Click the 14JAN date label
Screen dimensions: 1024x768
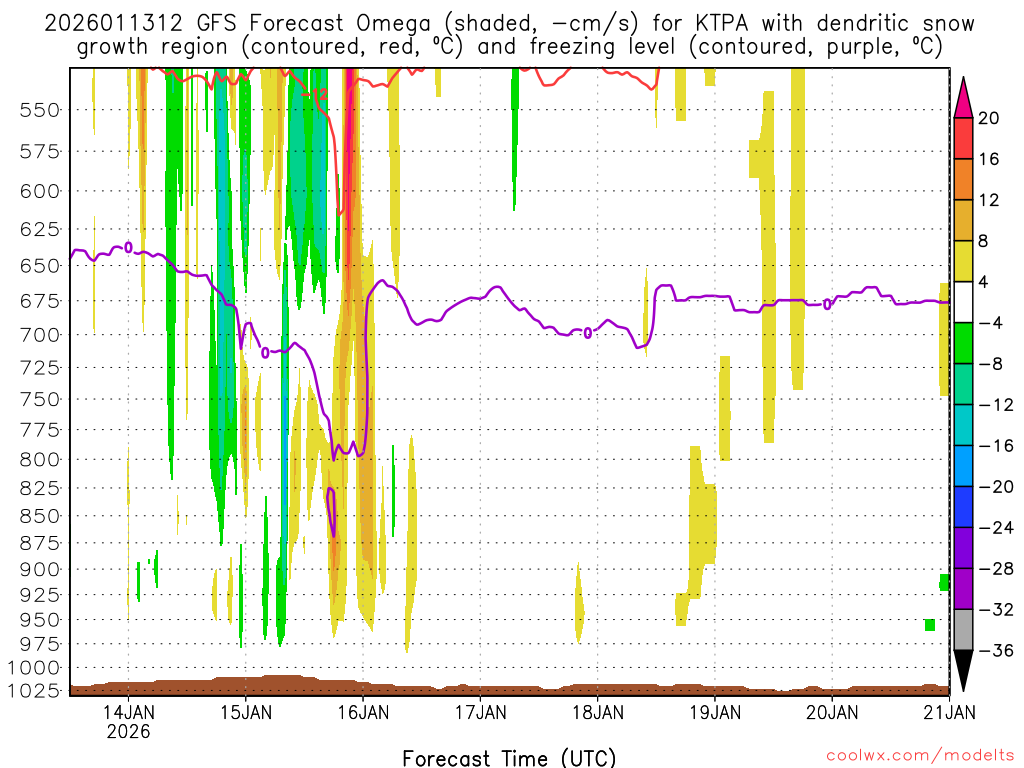coord(128,711)
